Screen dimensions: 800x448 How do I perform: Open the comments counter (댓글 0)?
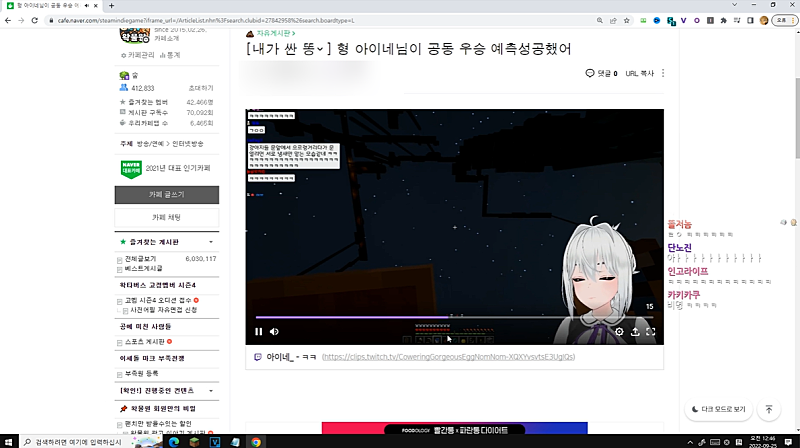pos(601,73)
